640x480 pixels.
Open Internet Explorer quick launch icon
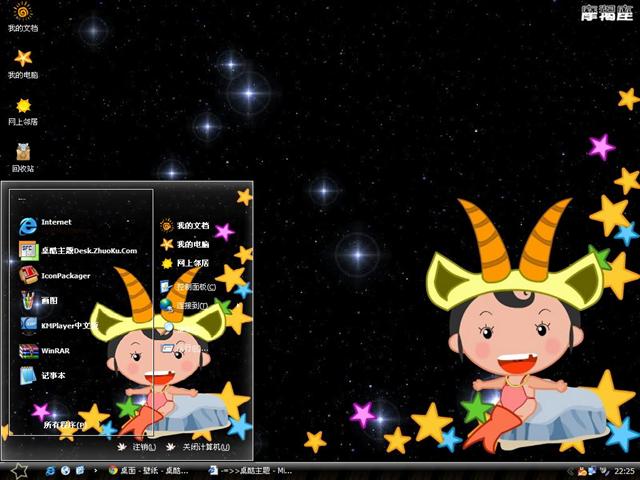pyautogui.click(x=51, y=471)
